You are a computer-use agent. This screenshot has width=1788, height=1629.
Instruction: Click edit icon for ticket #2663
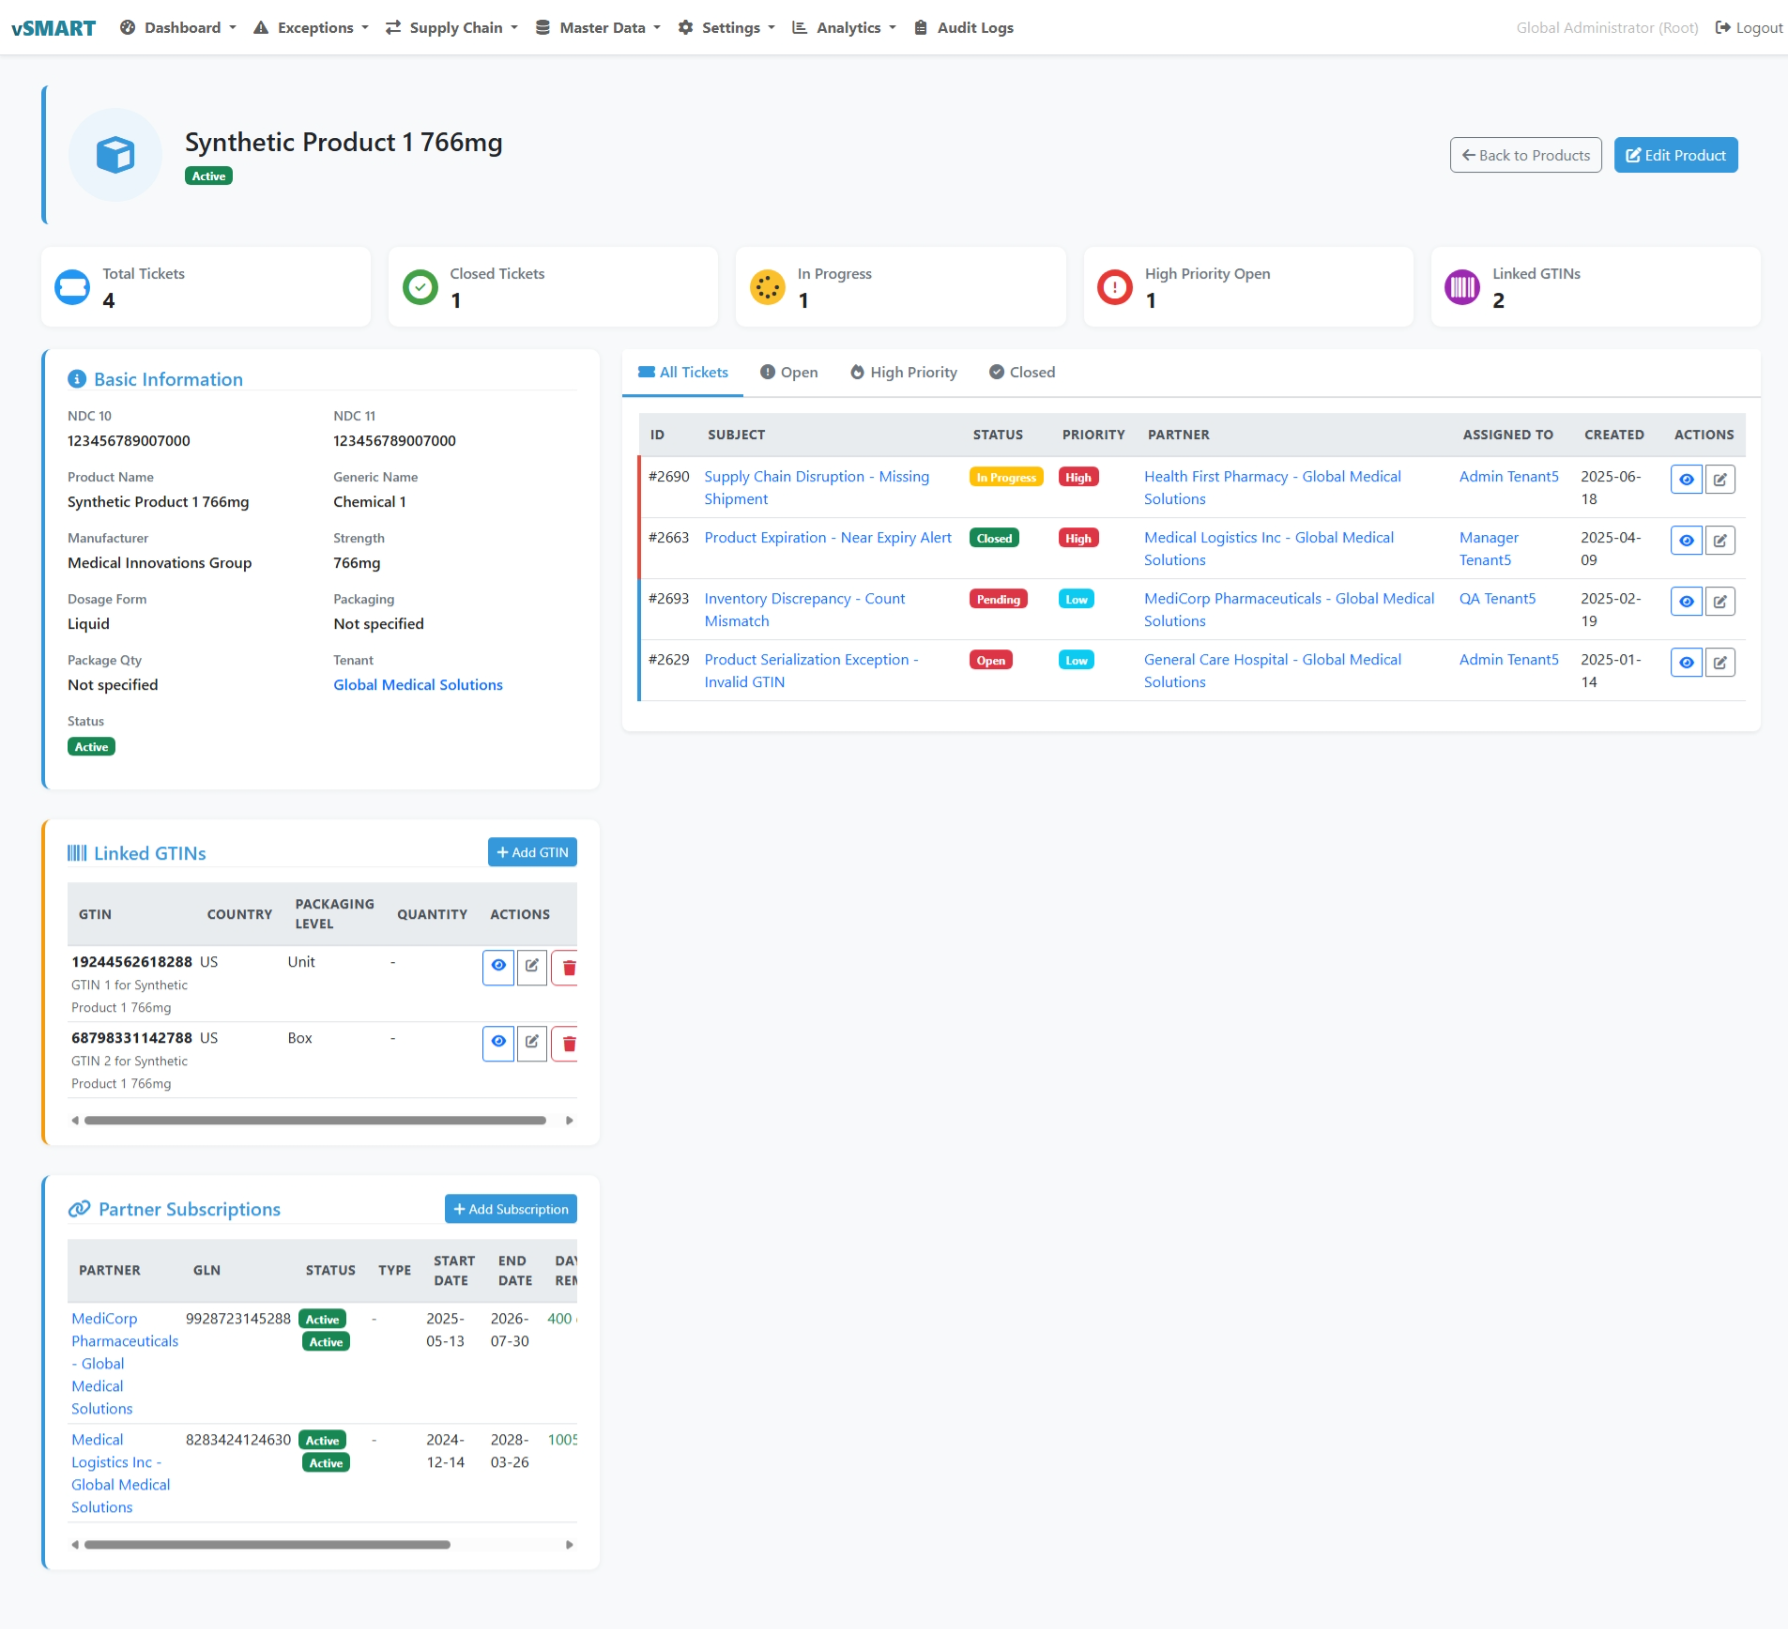click(1719, 541)
